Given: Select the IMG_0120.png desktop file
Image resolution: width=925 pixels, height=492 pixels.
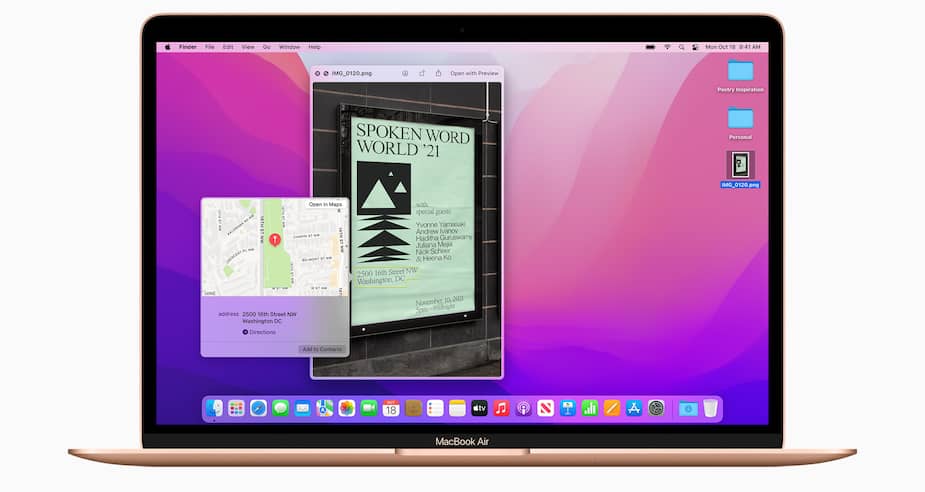Looking at the screenshot, I should pyautogui.click(x=740, y=170).
